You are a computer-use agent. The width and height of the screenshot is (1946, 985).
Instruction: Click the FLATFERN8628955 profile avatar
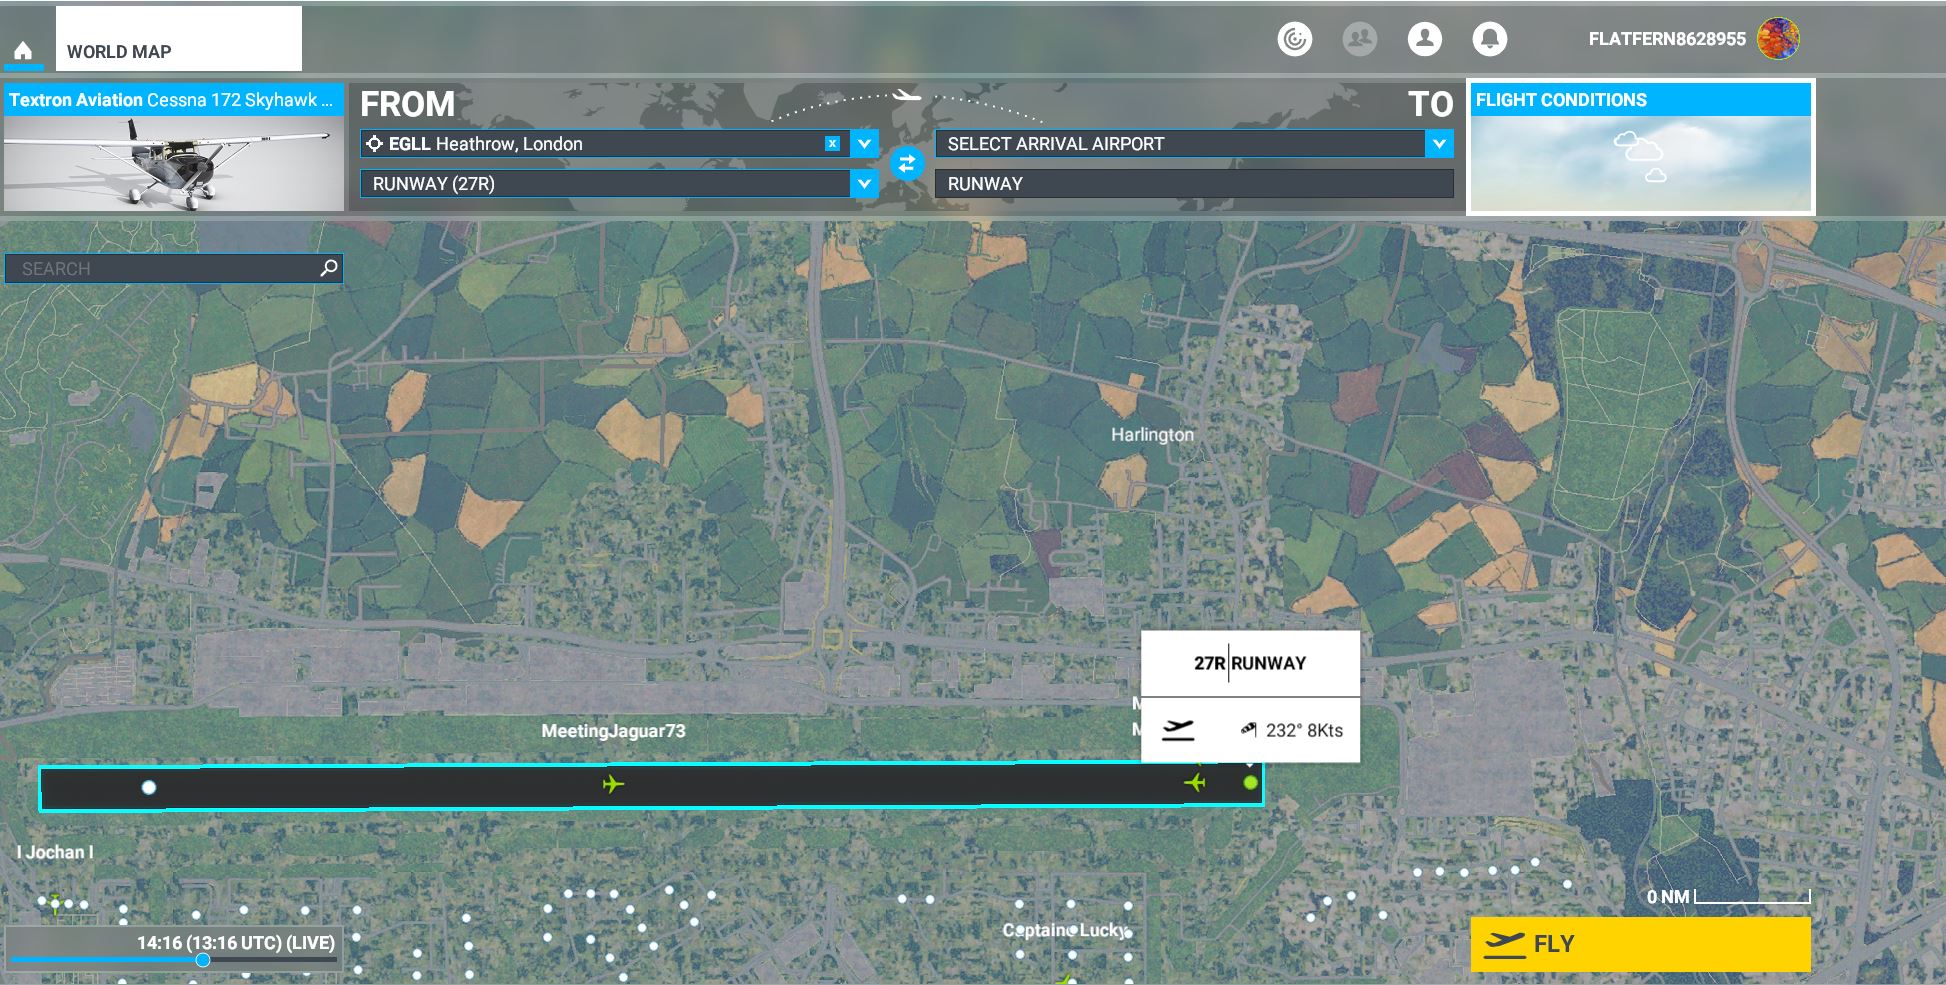(x=1777, y=39)
